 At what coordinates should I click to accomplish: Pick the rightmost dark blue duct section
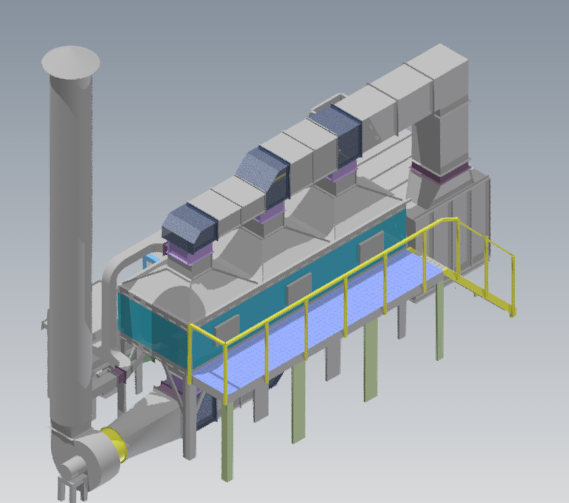click(337, 135)
